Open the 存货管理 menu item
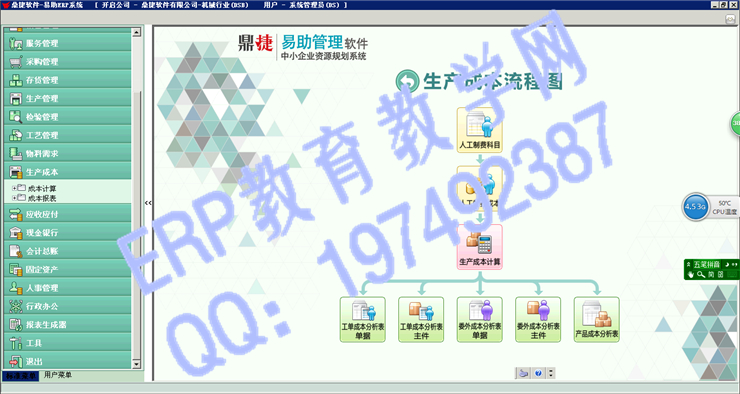 pos(67,80)
